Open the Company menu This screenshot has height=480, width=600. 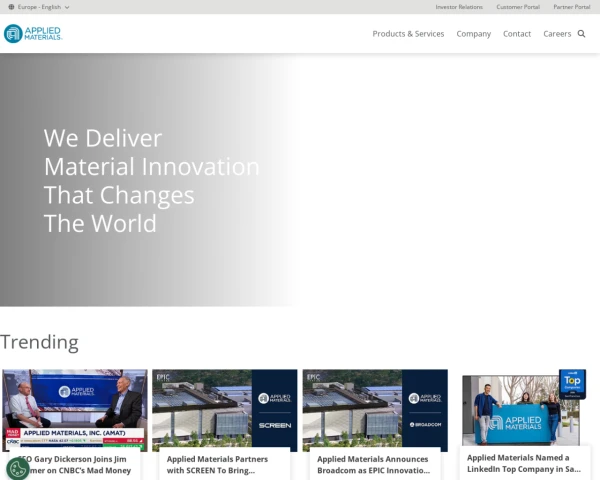click(x=473, y=34)
